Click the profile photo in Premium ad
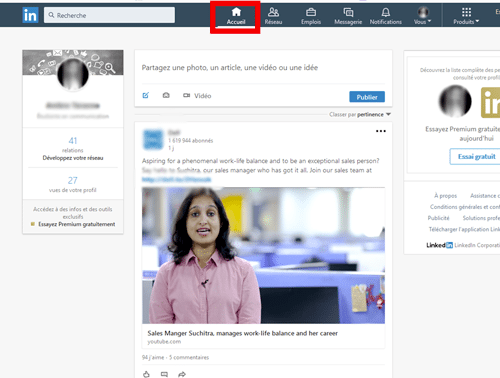Viewport: 500px width, 378px height. pos(455,101)
